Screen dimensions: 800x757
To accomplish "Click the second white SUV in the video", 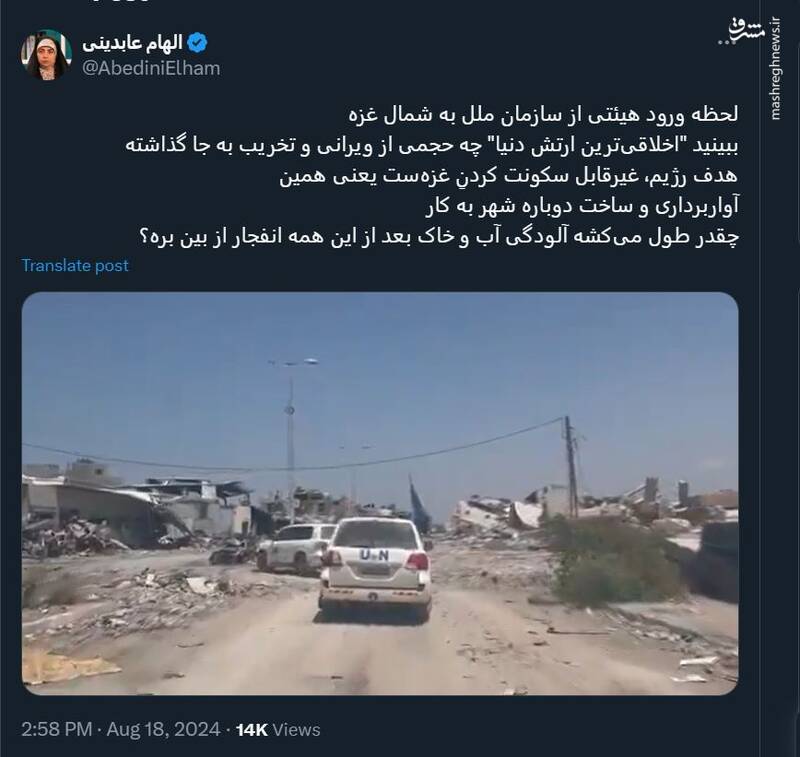I will point(296,548).
